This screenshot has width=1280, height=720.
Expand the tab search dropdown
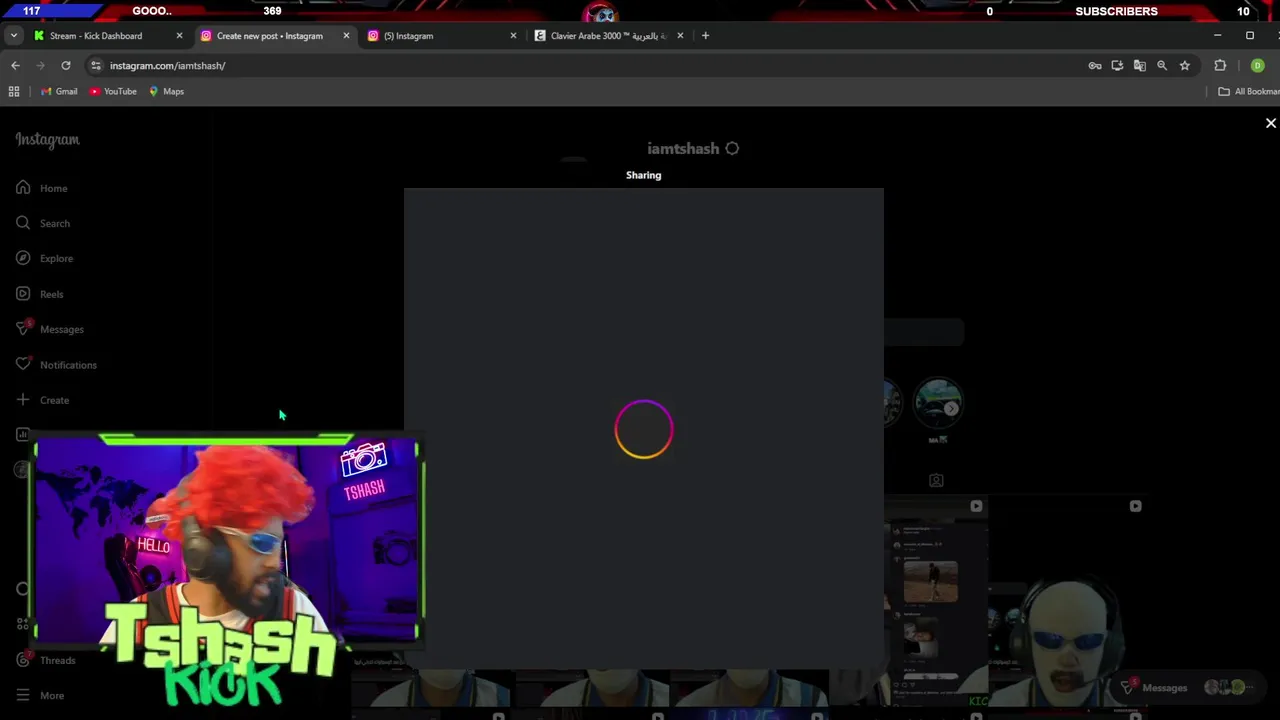pyautogui.click(x=14, y=35)
